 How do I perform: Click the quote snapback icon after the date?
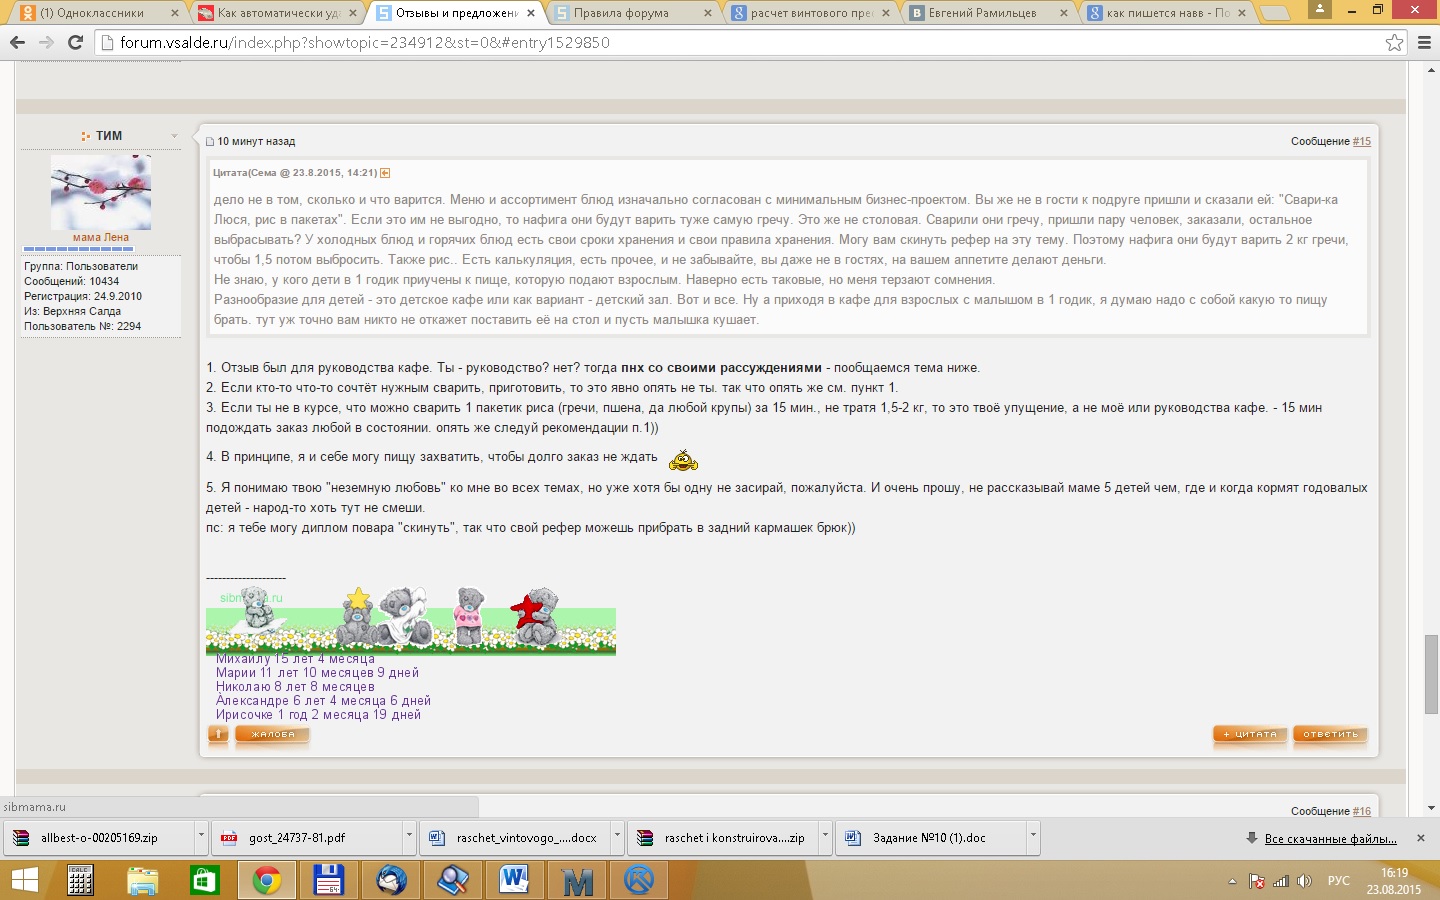[x=385, y=173]
